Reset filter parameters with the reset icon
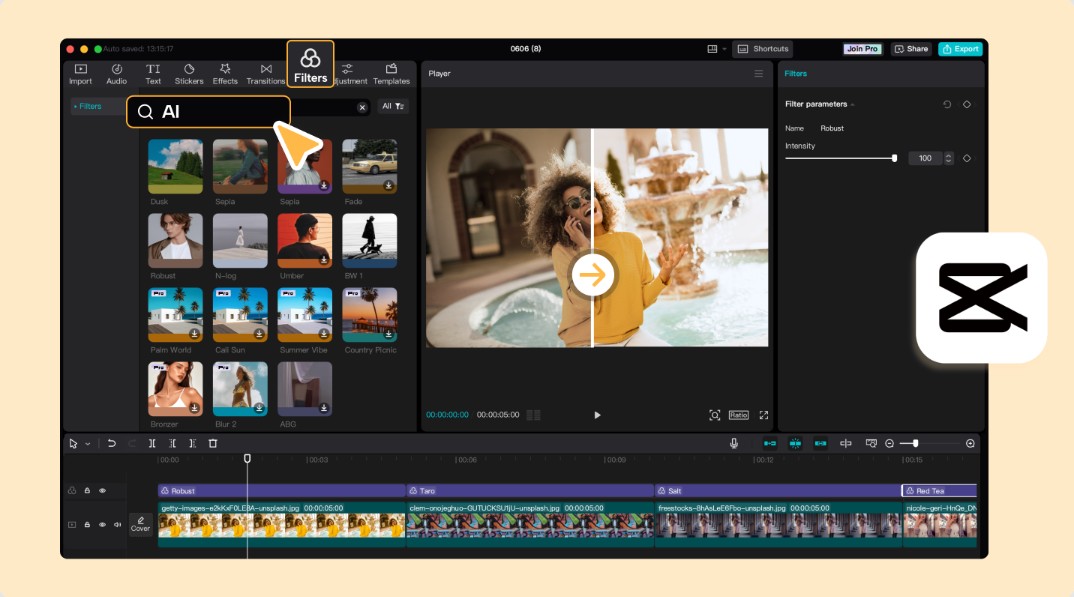 (x=947, y=104)
